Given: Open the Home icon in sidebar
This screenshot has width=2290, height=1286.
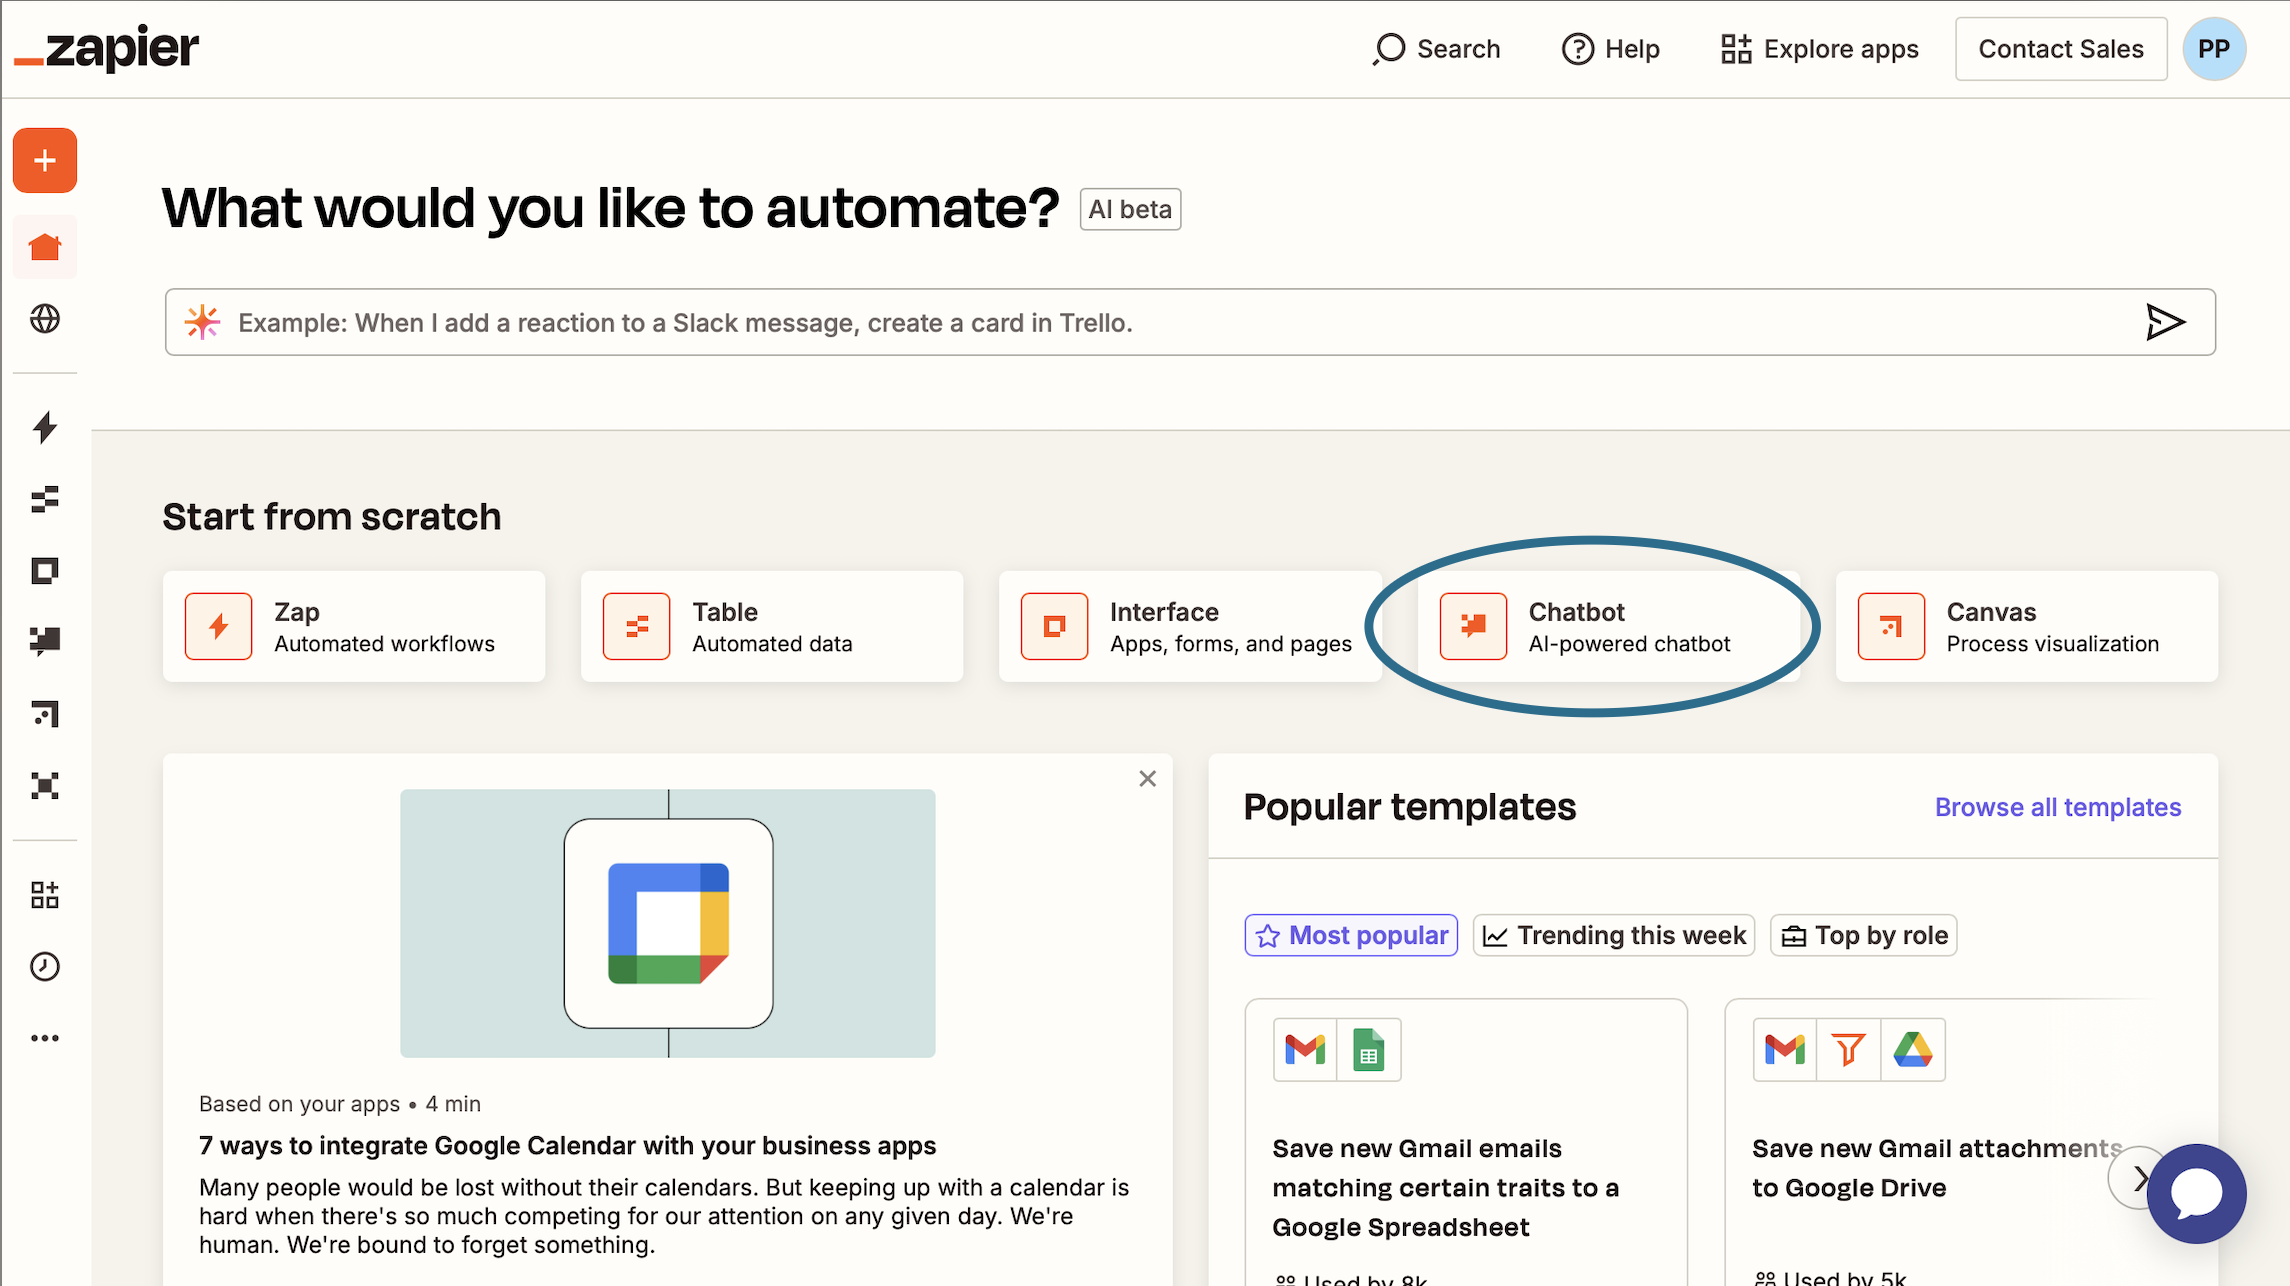Looking at the screenshot, I should pyautogui.click(x=45, y=247).
